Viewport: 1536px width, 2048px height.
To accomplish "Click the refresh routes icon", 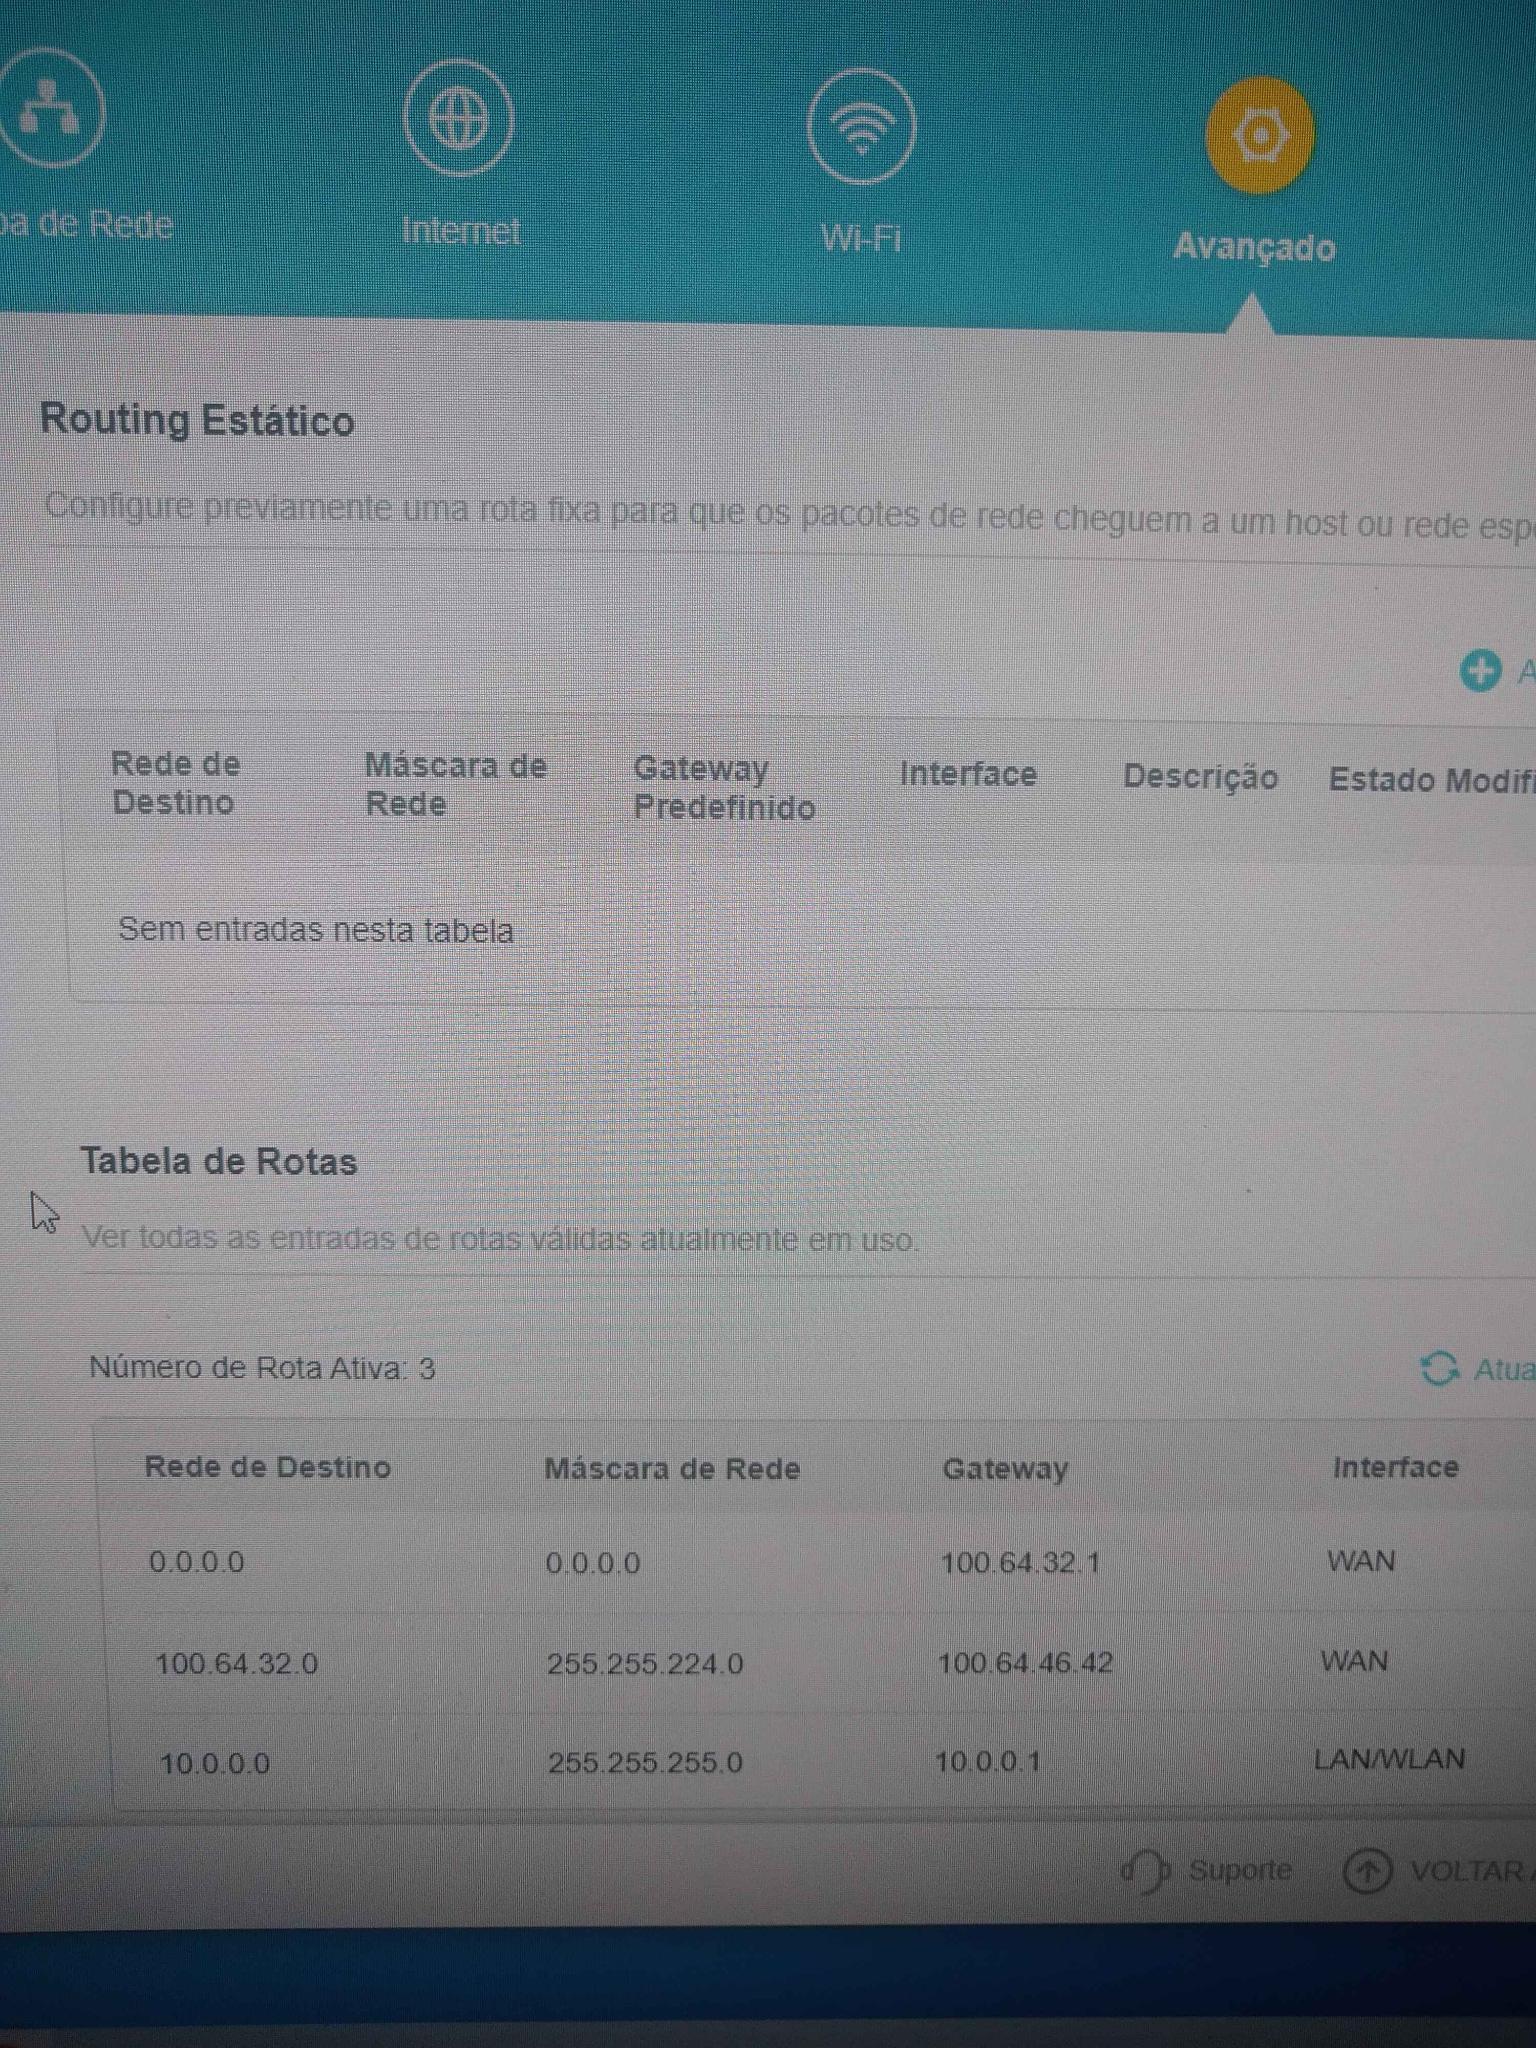I will click(1439, 1369).
